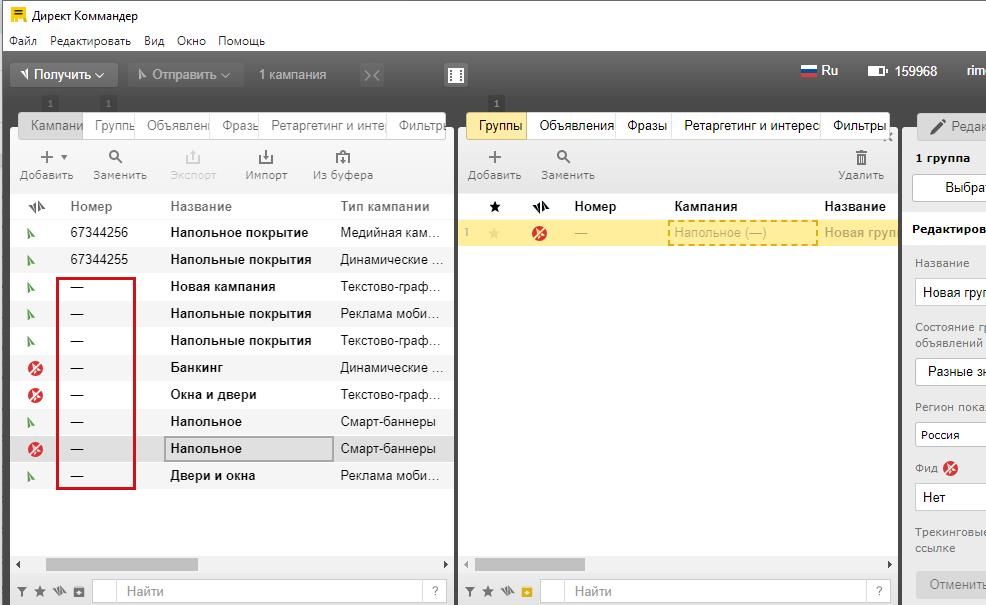Open the Окно menu

(x=191, y=41)
